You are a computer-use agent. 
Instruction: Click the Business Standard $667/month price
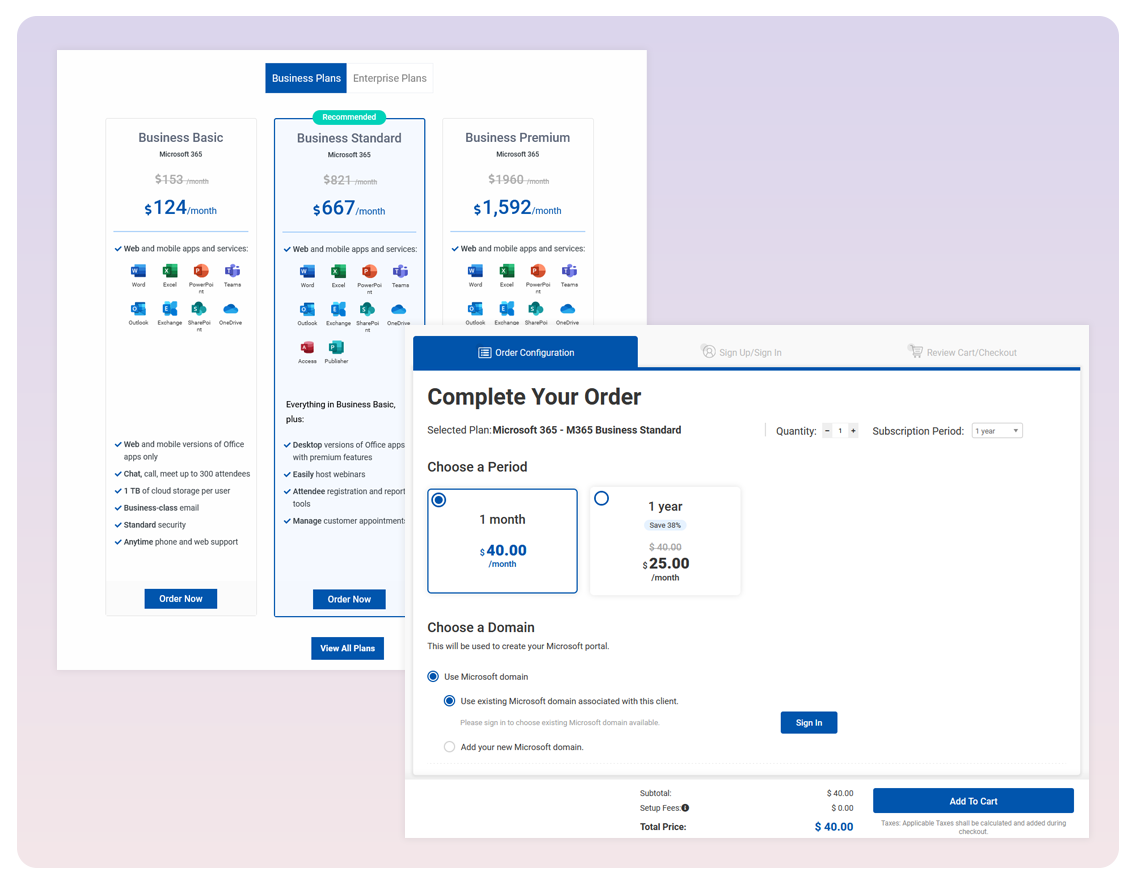pos(349,209)
